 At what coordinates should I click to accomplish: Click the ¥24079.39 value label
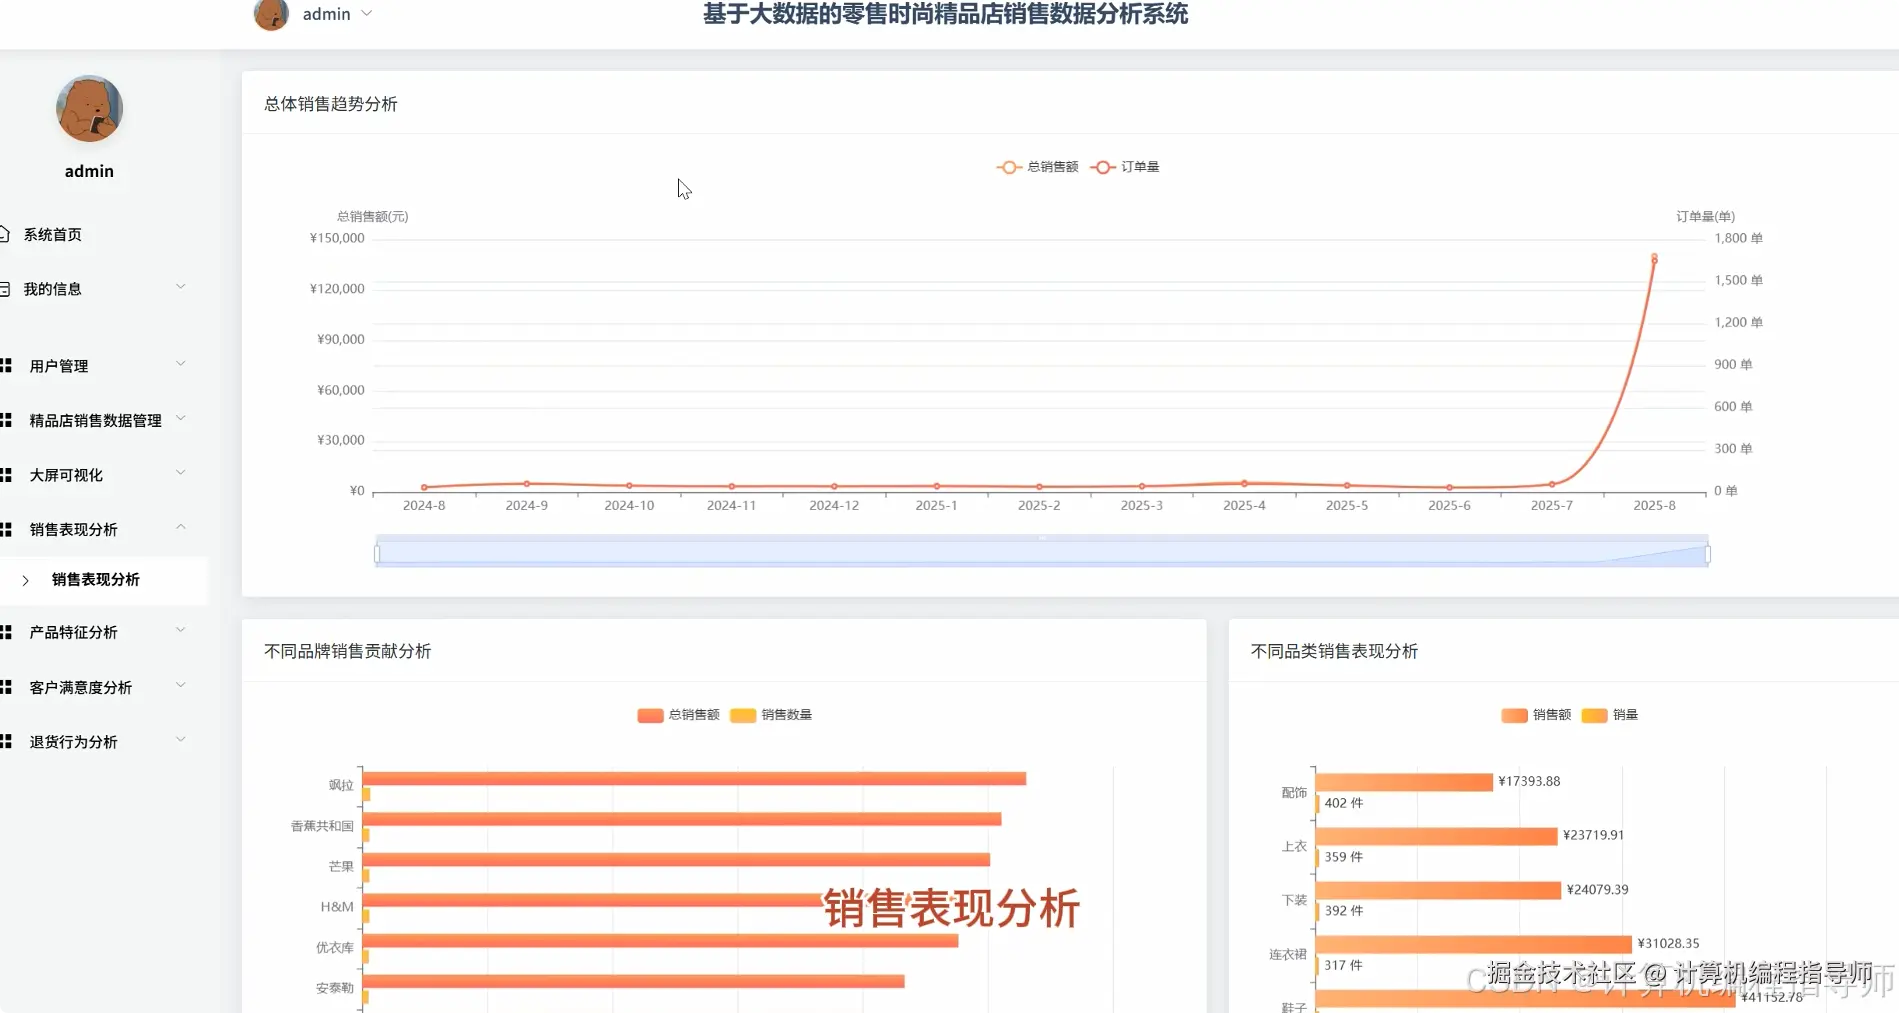[1598, 889]
